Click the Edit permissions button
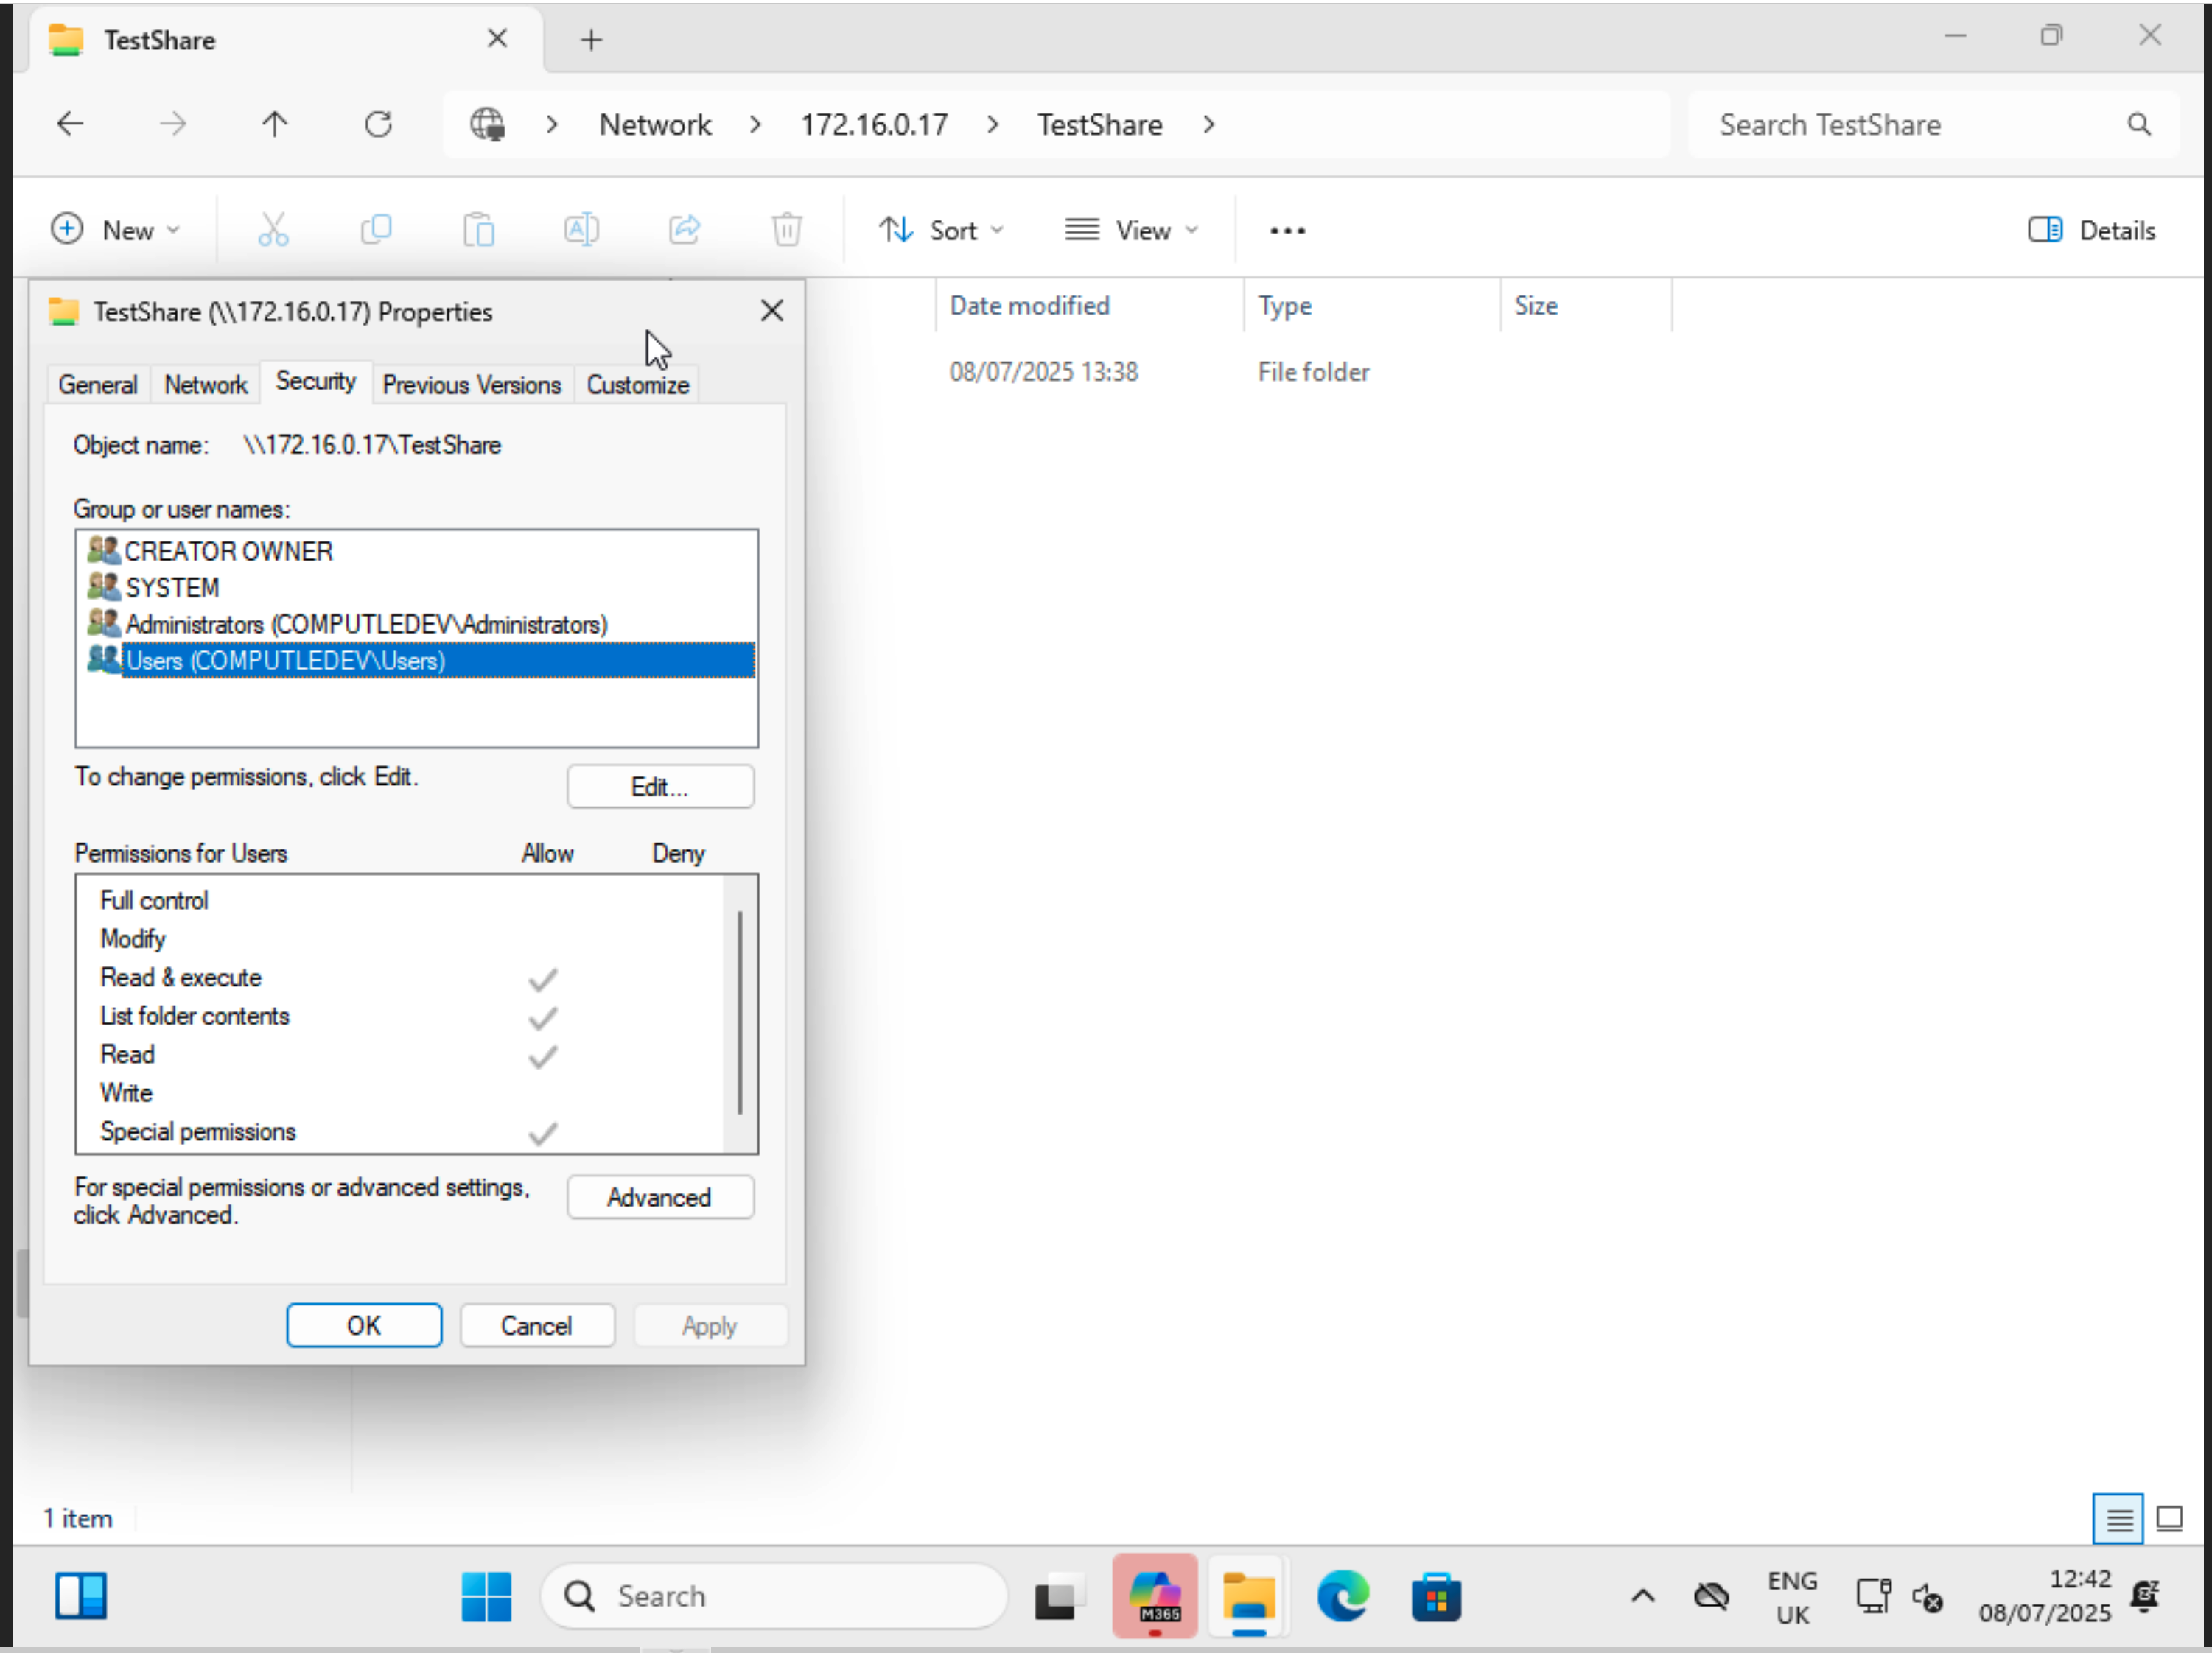The height and width of the screenshot is (1653, 2212). [x=660, y=787]
